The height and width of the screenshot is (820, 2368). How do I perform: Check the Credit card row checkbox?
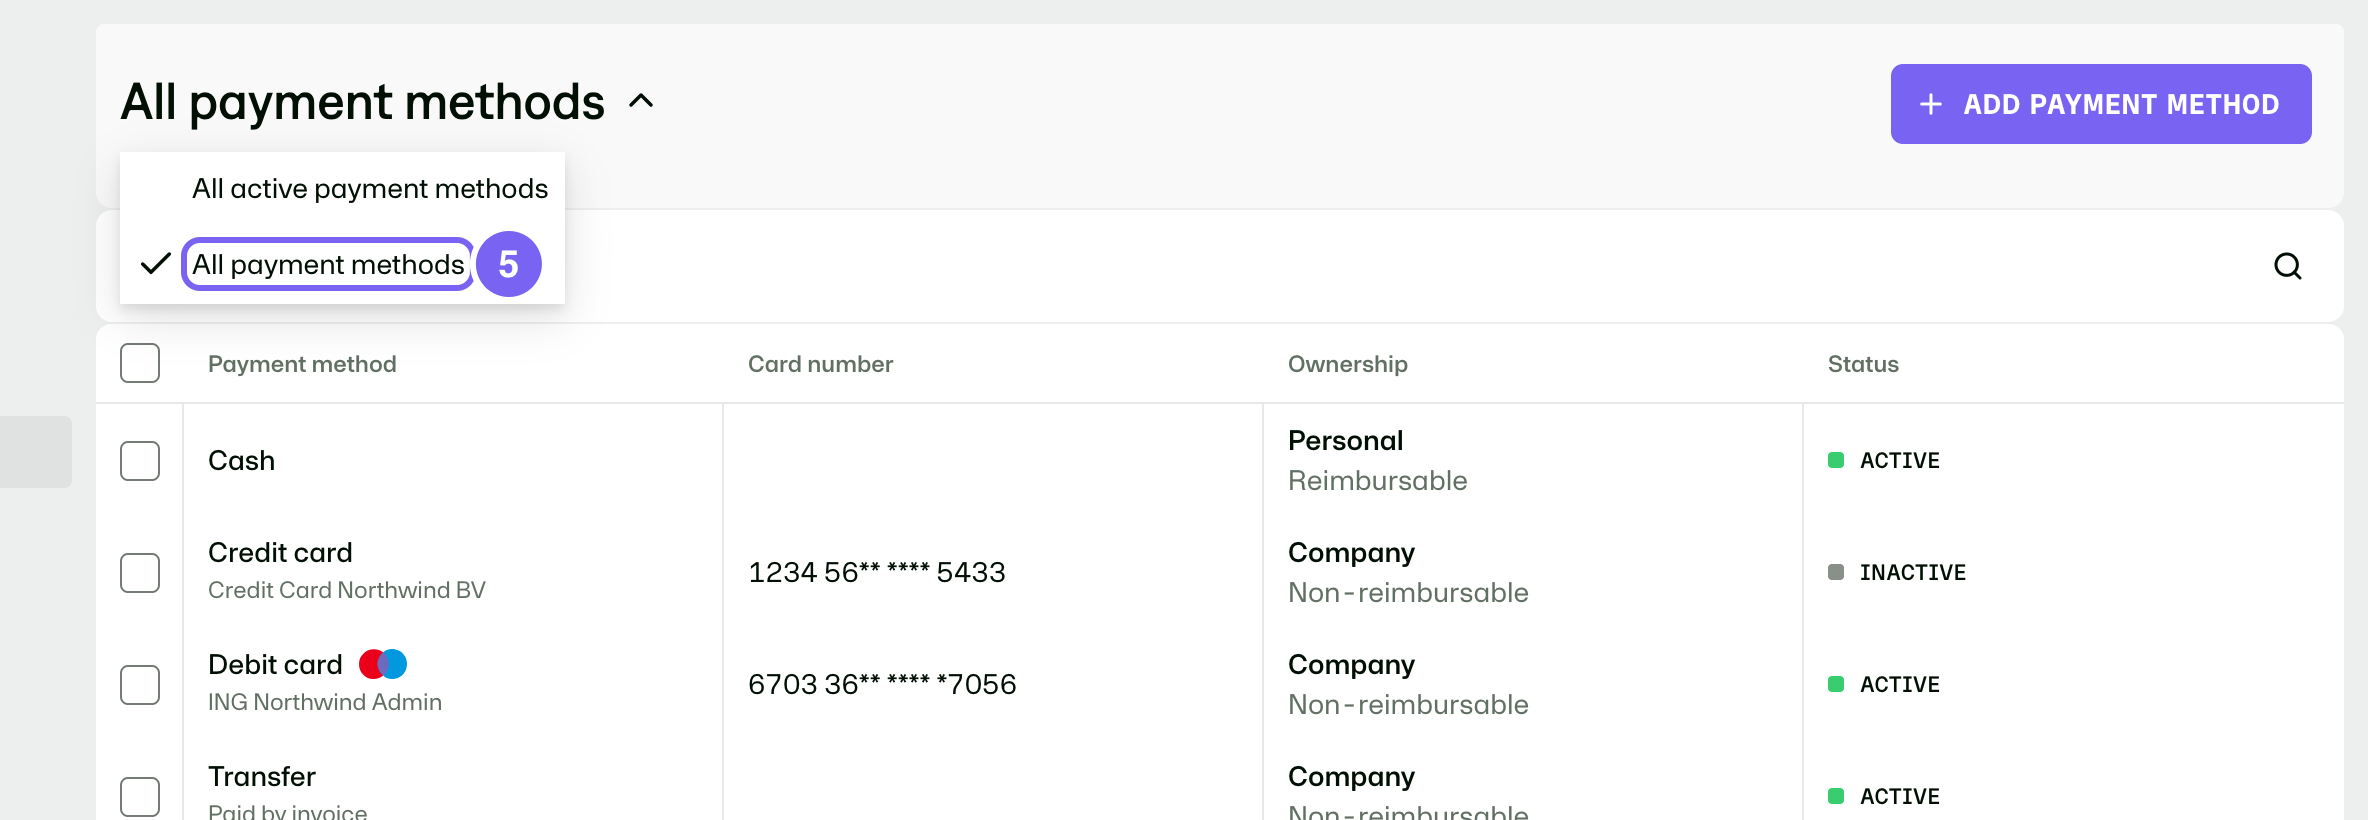[140, 573]
